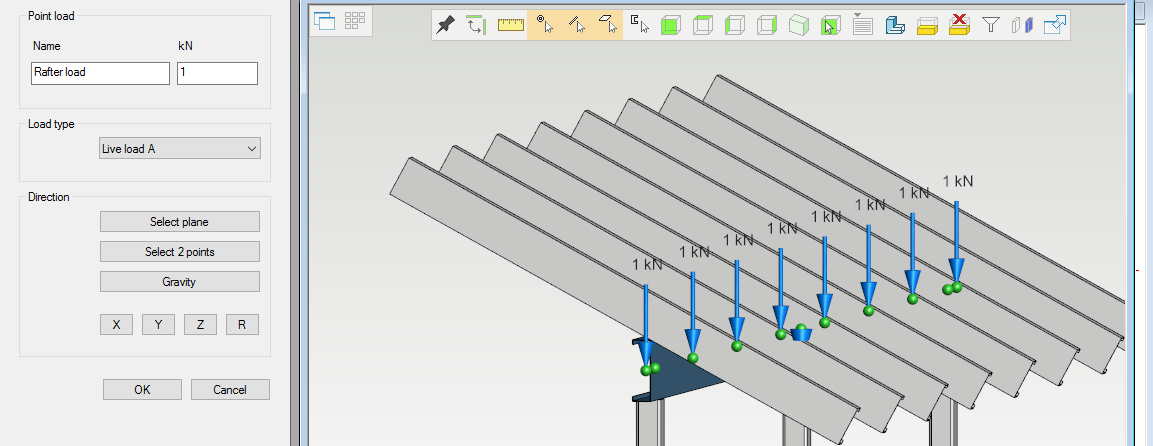Click the kN value input field
Viewport: 1153px width, 446px height.
[217, 73]
